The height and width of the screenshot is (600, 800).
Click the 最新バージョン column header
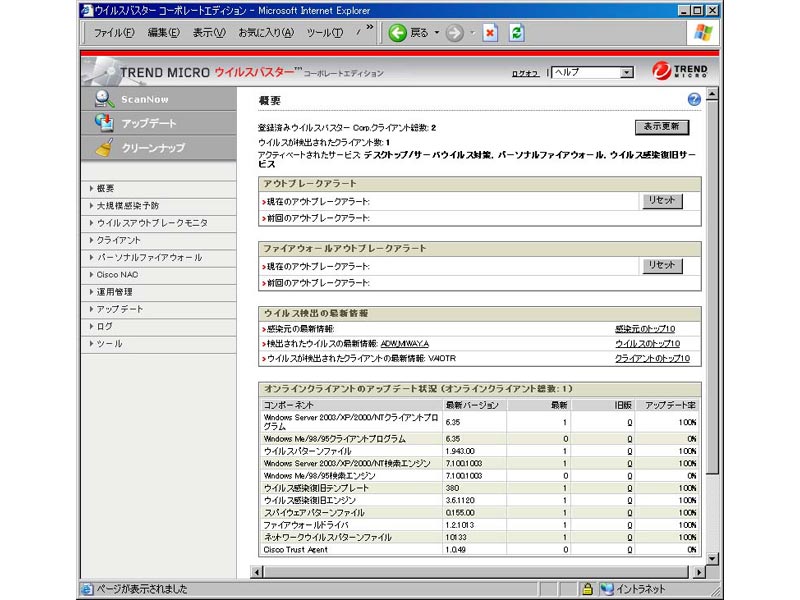click(472, 405)
